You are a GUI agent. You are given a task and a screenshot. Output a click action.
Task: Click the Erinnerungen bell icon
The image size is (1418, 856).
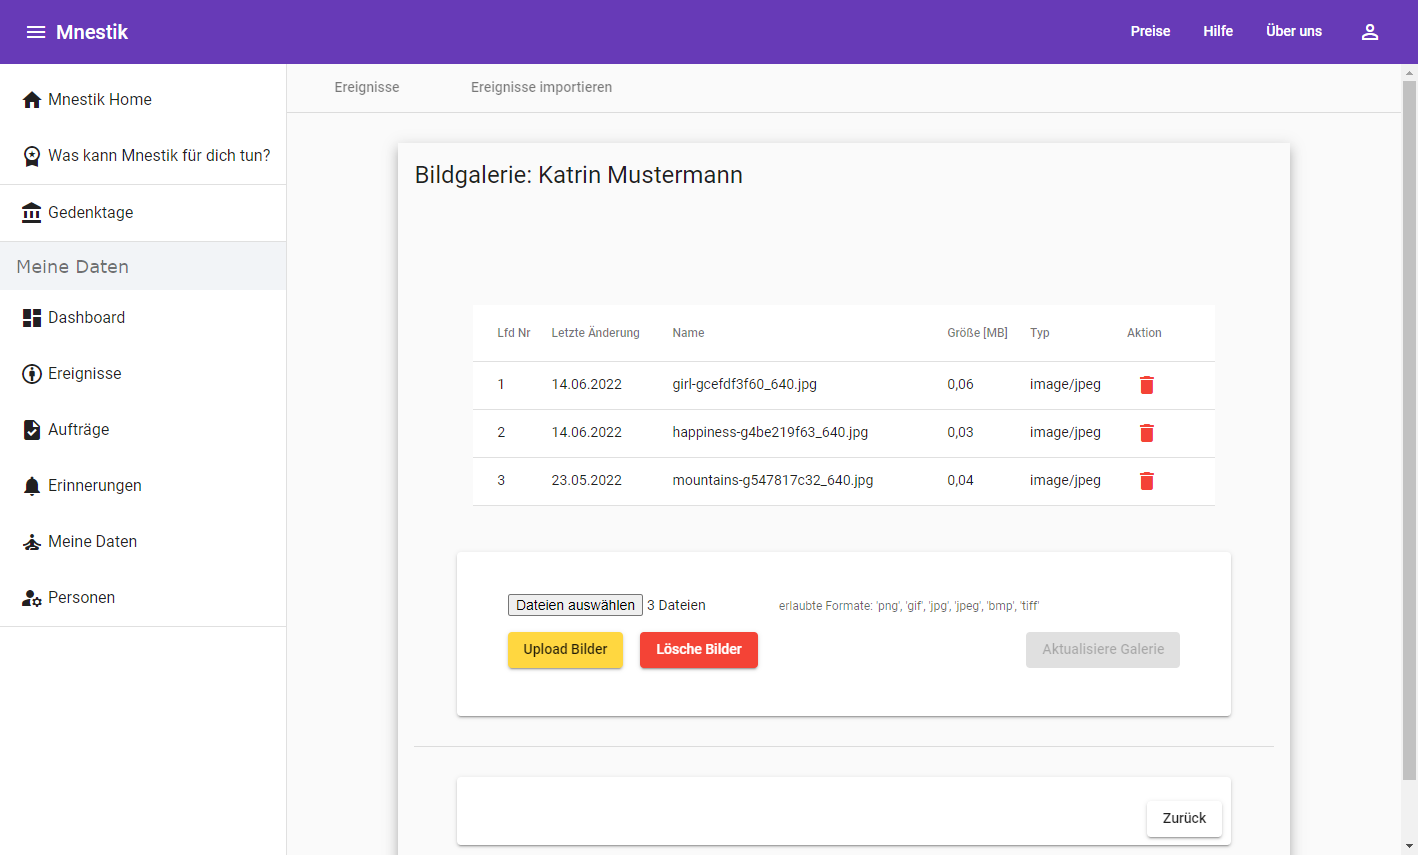tap(32, 486)
